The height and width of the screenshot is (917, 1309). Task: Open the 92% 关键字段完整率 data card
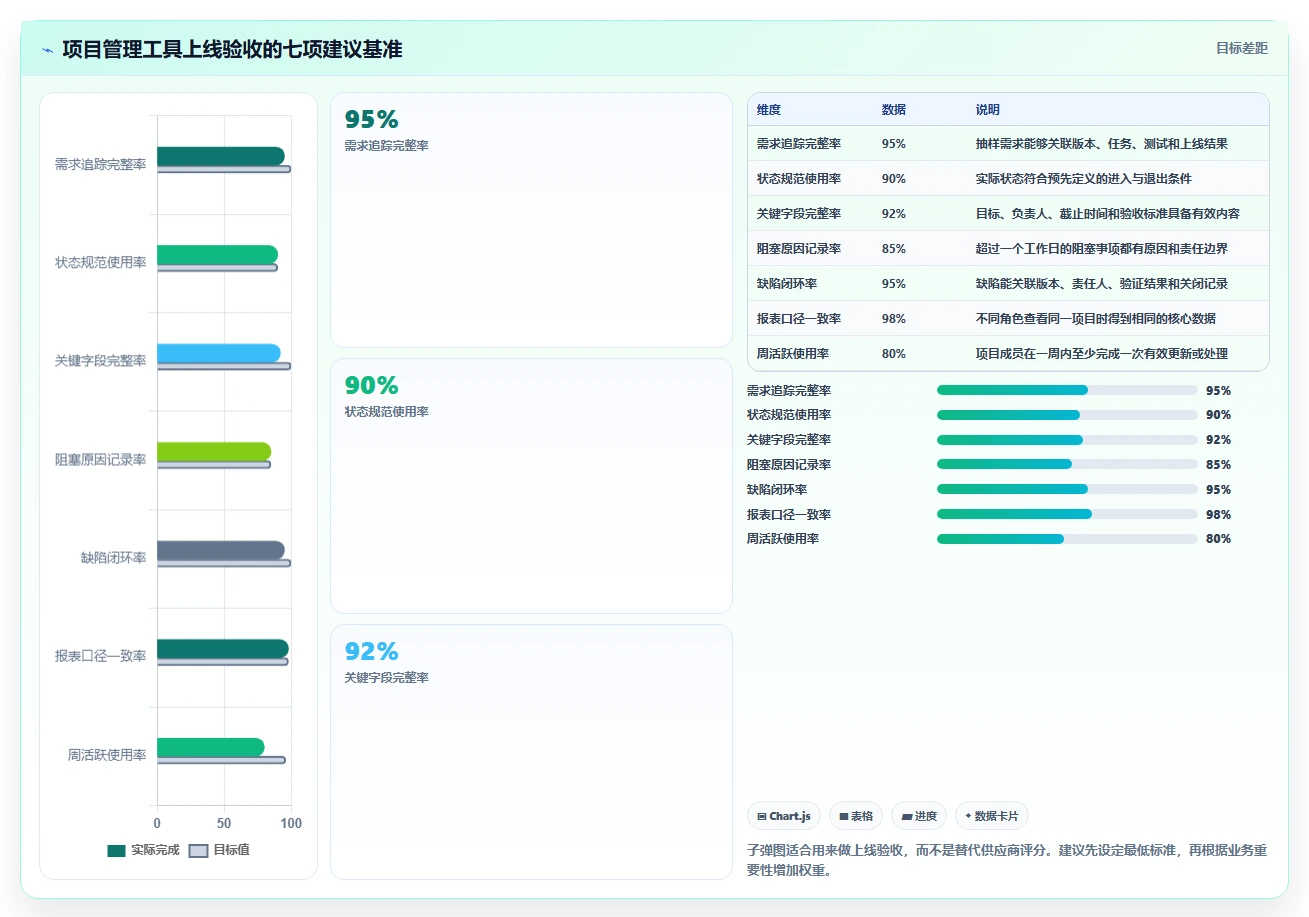531,752
